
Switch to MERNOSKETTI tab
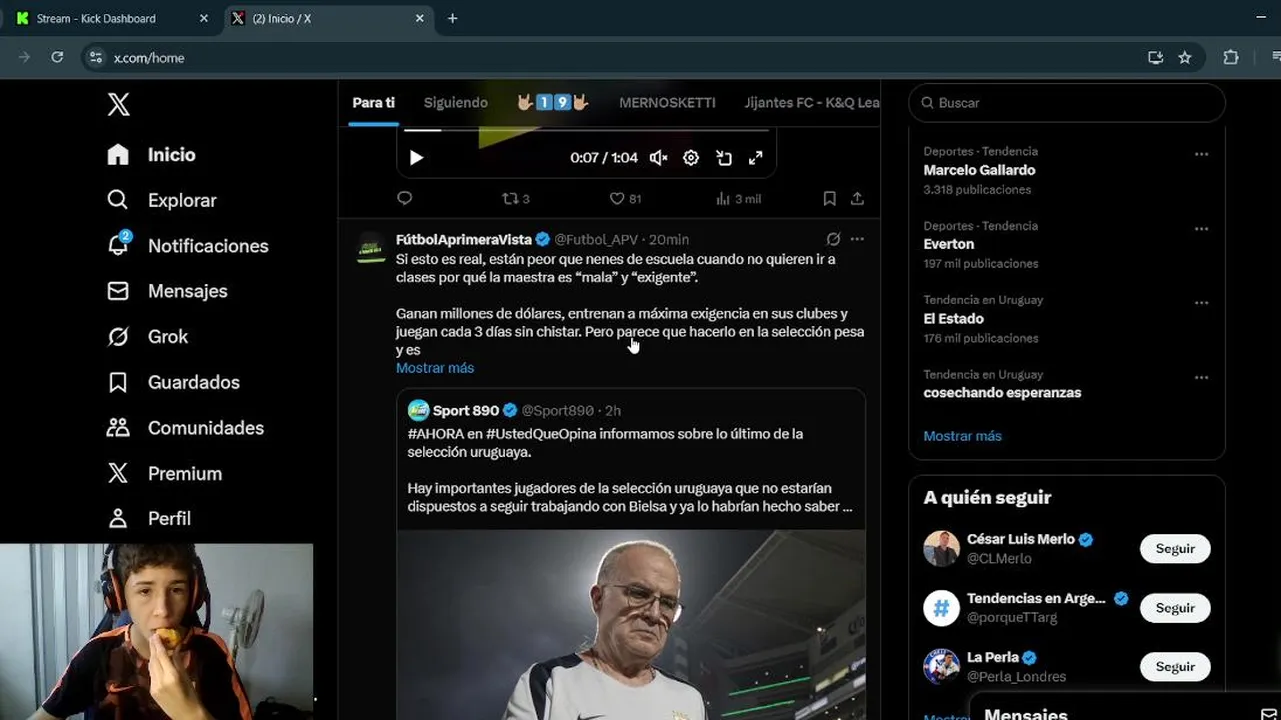pos(667,103)
